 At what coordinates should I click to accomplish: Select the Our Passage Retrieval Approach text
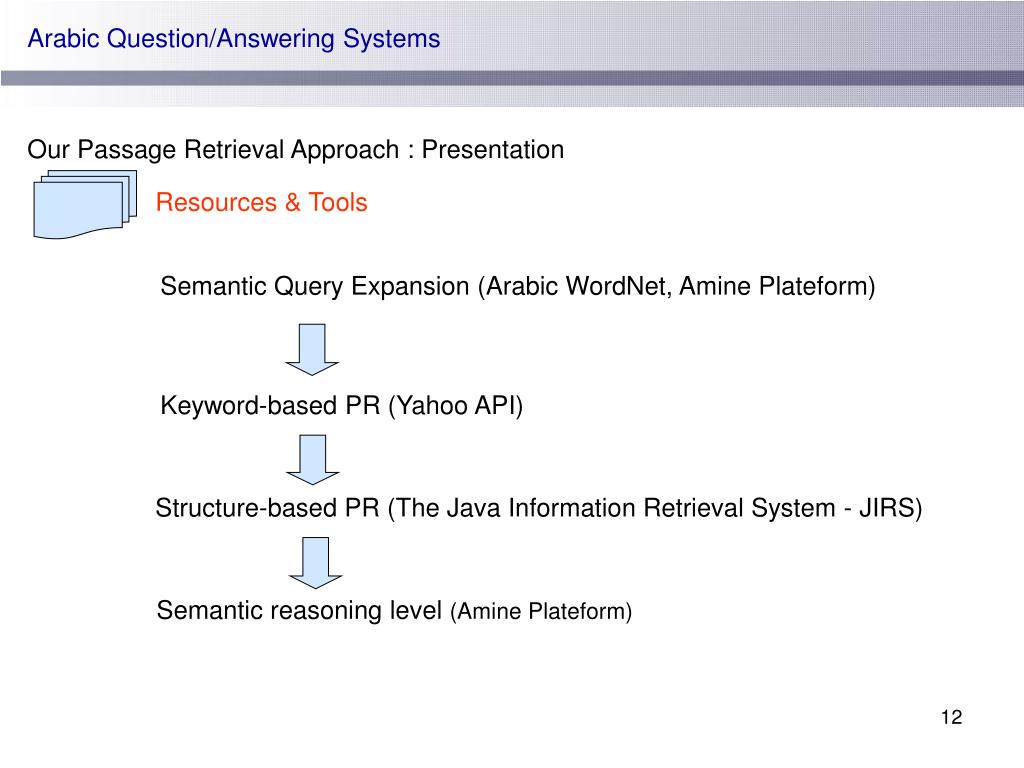click(x=213, y=150)
